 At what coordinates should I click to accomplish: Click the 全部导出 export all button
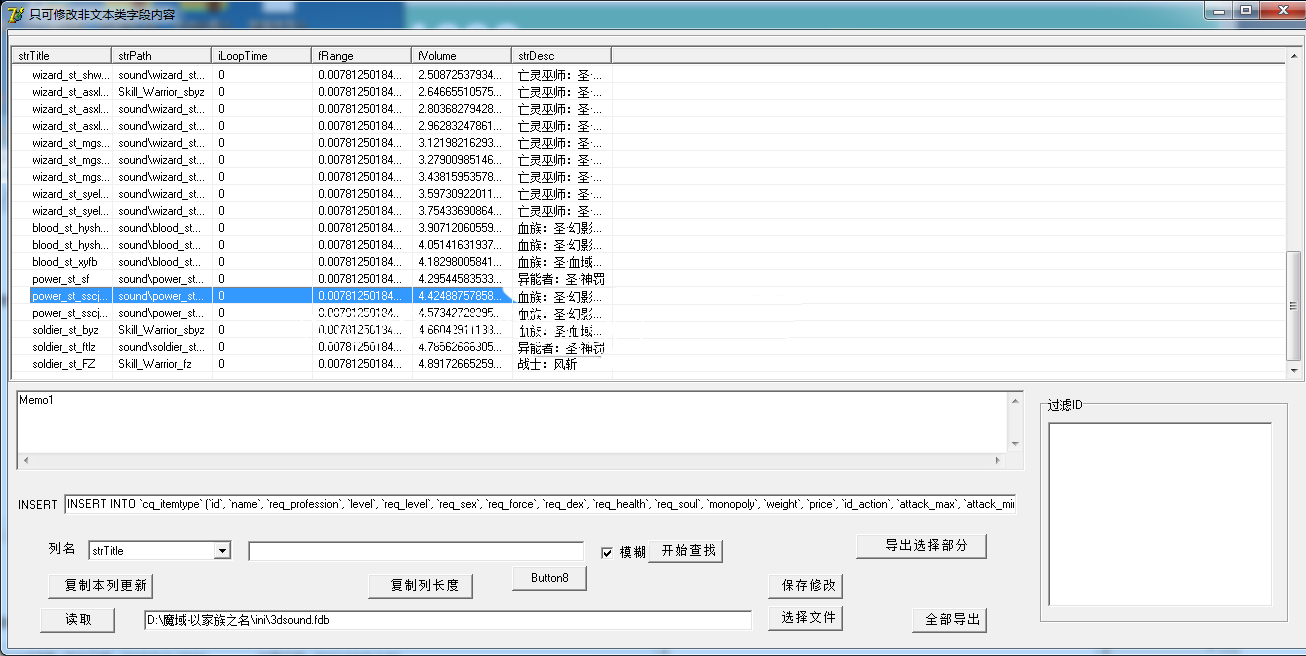(949, 620)
